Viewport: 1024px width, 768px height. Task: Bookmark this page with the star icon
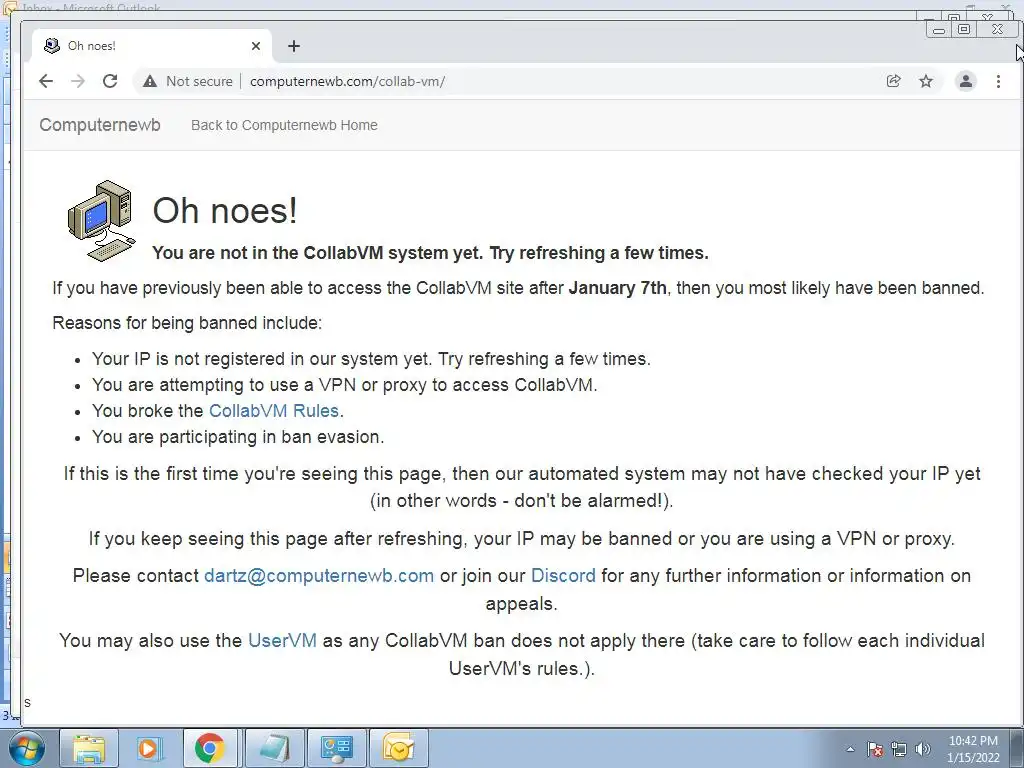926,81
